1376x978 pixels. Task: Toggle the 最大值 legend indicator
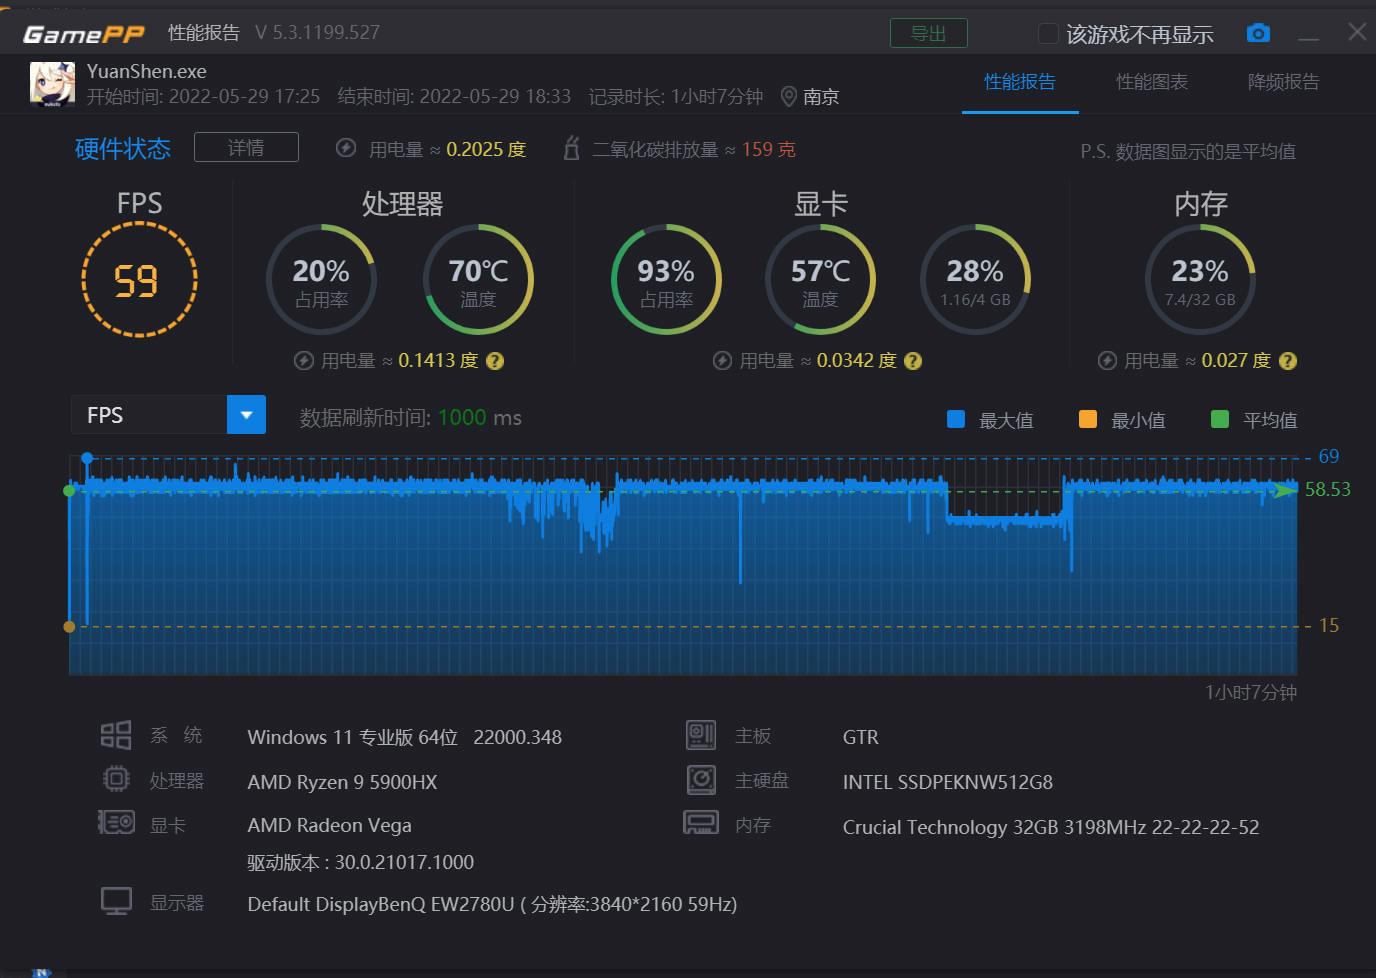[955, 419]
